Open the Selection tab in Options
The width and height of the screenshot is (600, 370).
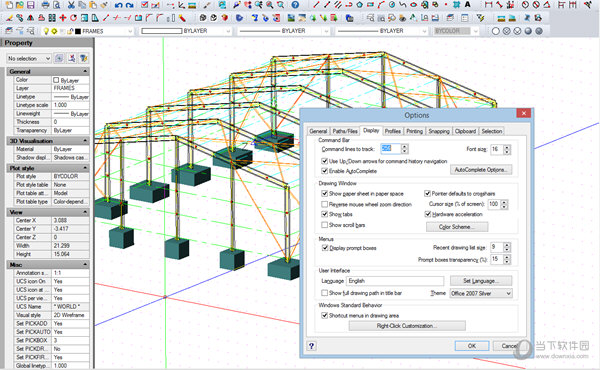click(492, 131)
